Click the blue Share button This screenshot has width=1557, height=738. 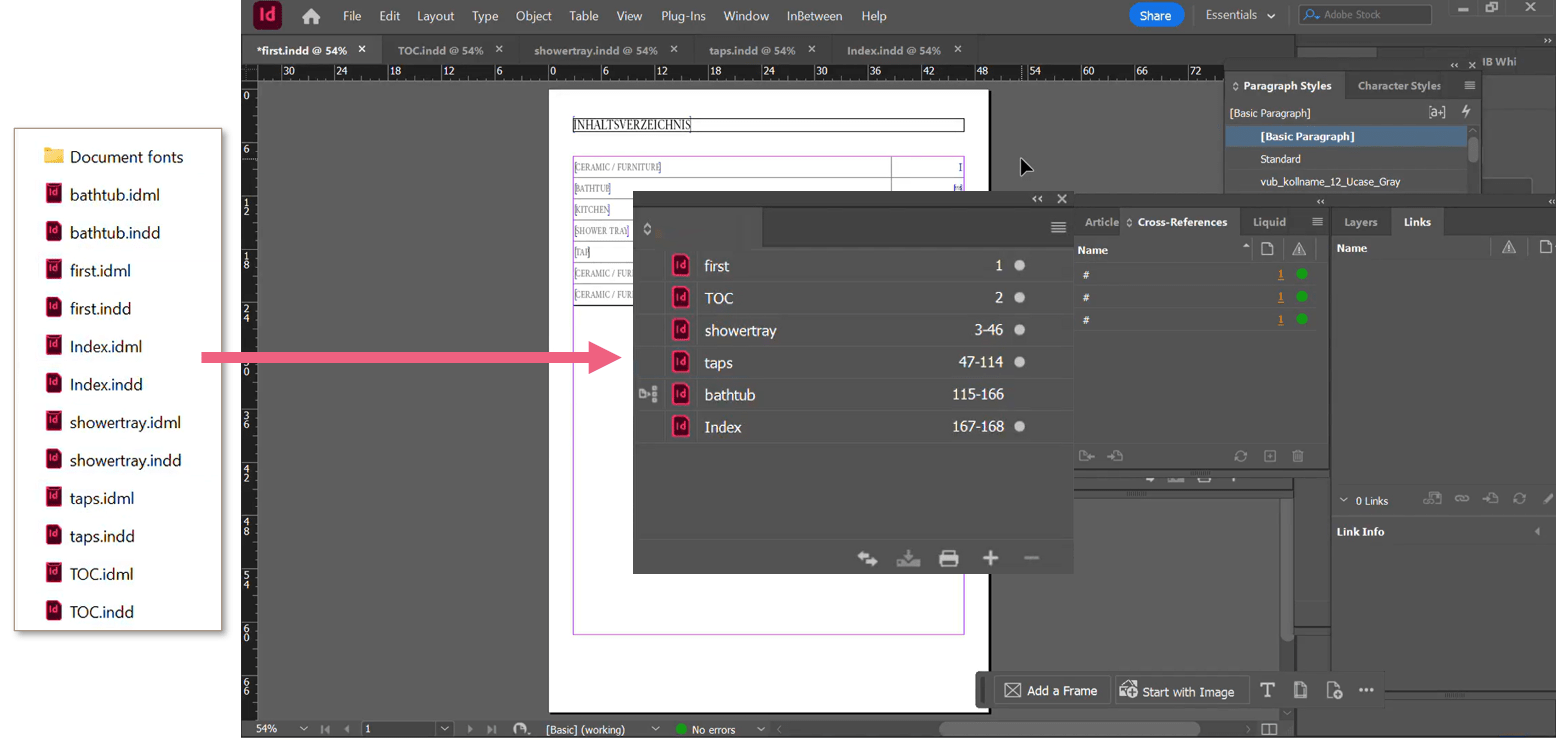[x=1155, y=16]
